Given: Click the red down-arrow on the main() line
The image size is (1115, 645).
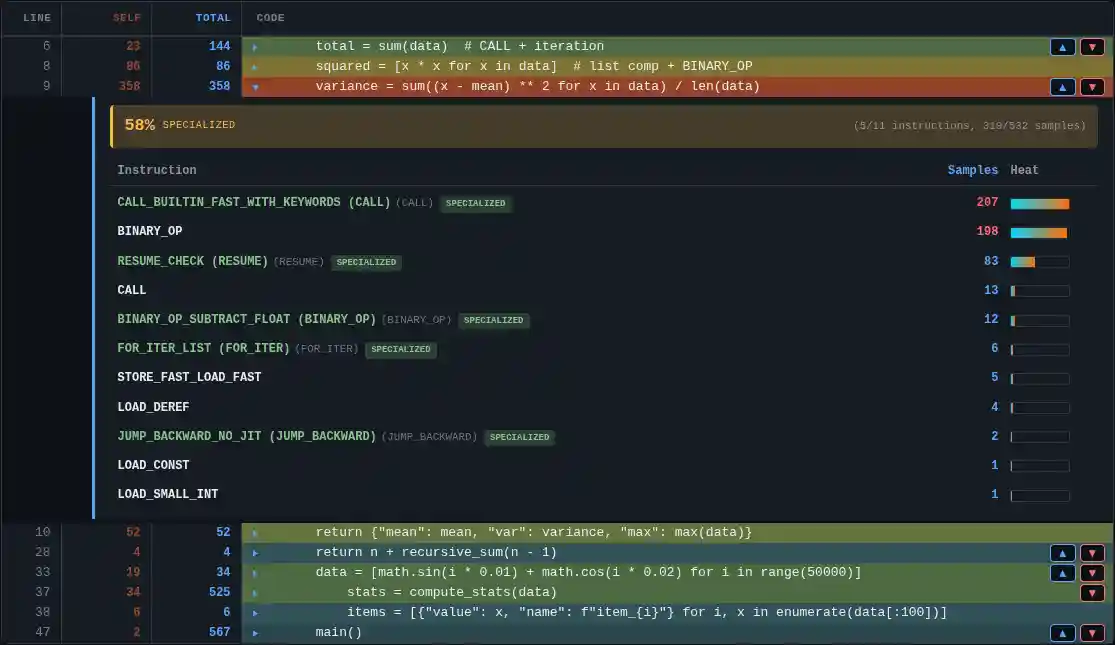Looking at the screenshot, I should pyautogui.click(x=1092, y=632).
